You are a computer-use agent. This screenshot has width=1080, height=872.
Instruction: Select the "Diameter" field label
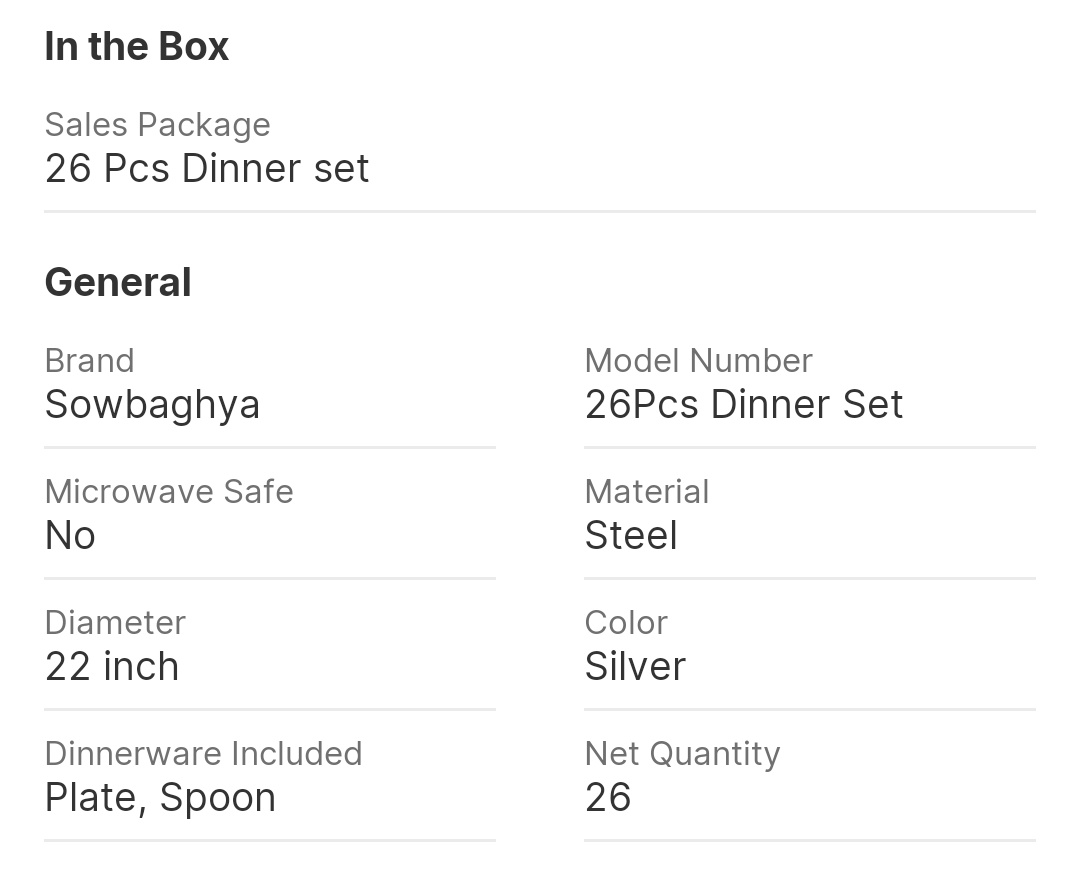[115, 623]
